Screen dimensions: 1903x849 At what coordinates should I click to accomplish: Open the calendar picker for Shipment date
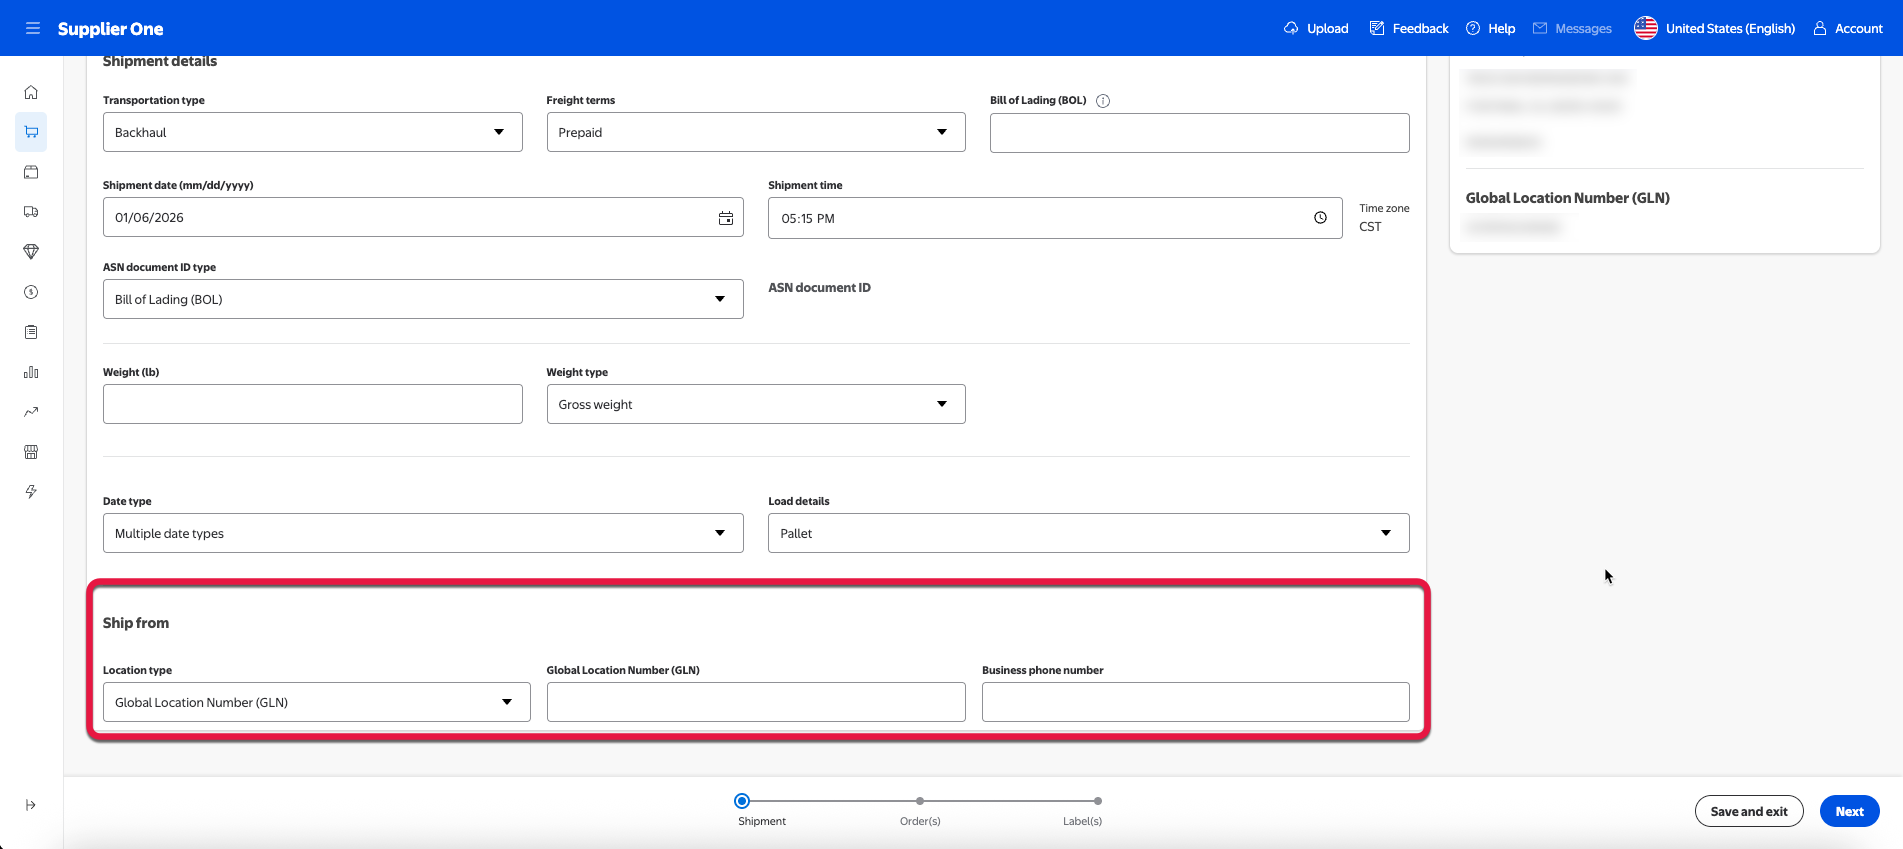pos(725,218)
